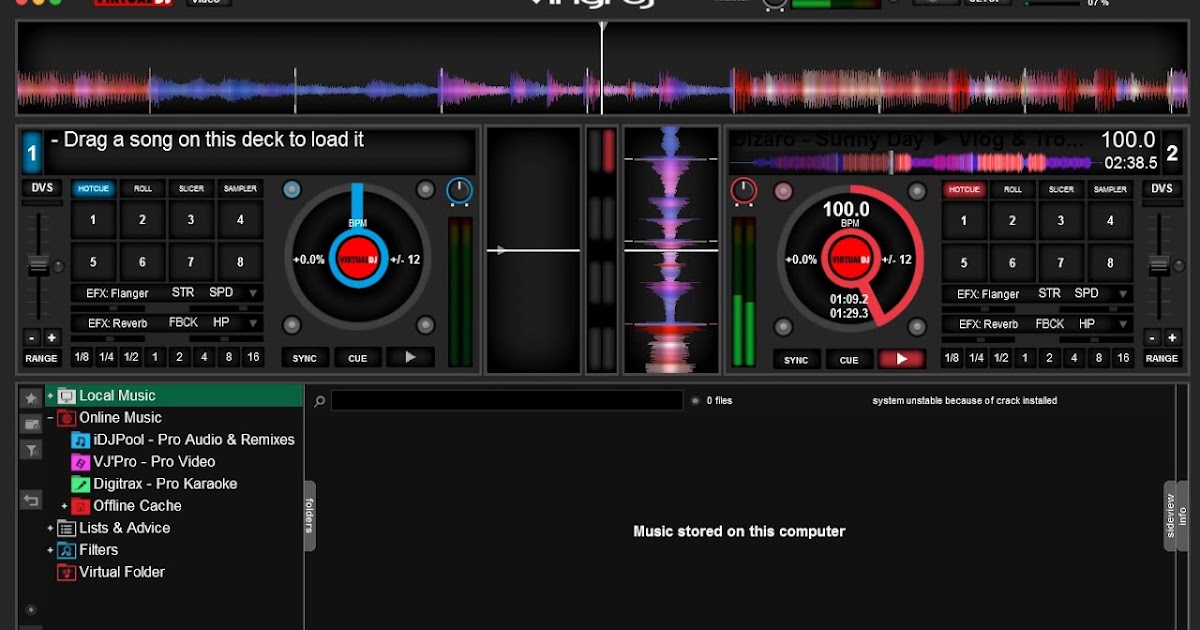Click the VirtualDJ logo on deck 1 jogwheel
Viewport: 1200px width, 630px height.
pyautogui.click(x=358, y=259)
